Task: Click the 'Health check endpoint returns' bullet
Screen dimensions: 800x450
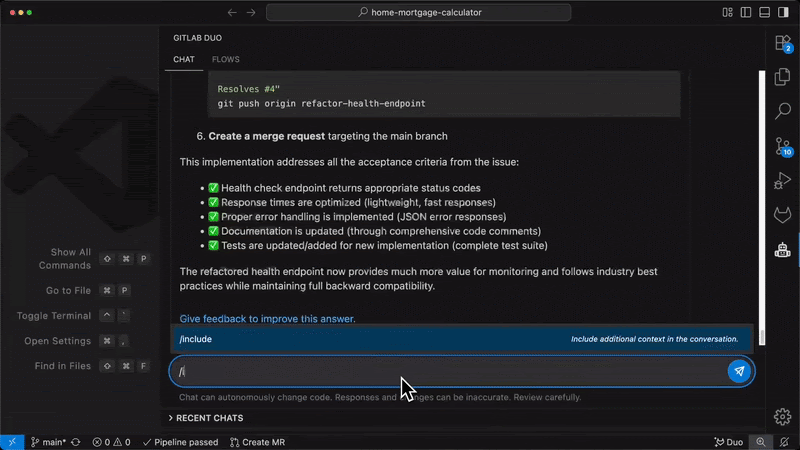Action: (x=351, y=188)
